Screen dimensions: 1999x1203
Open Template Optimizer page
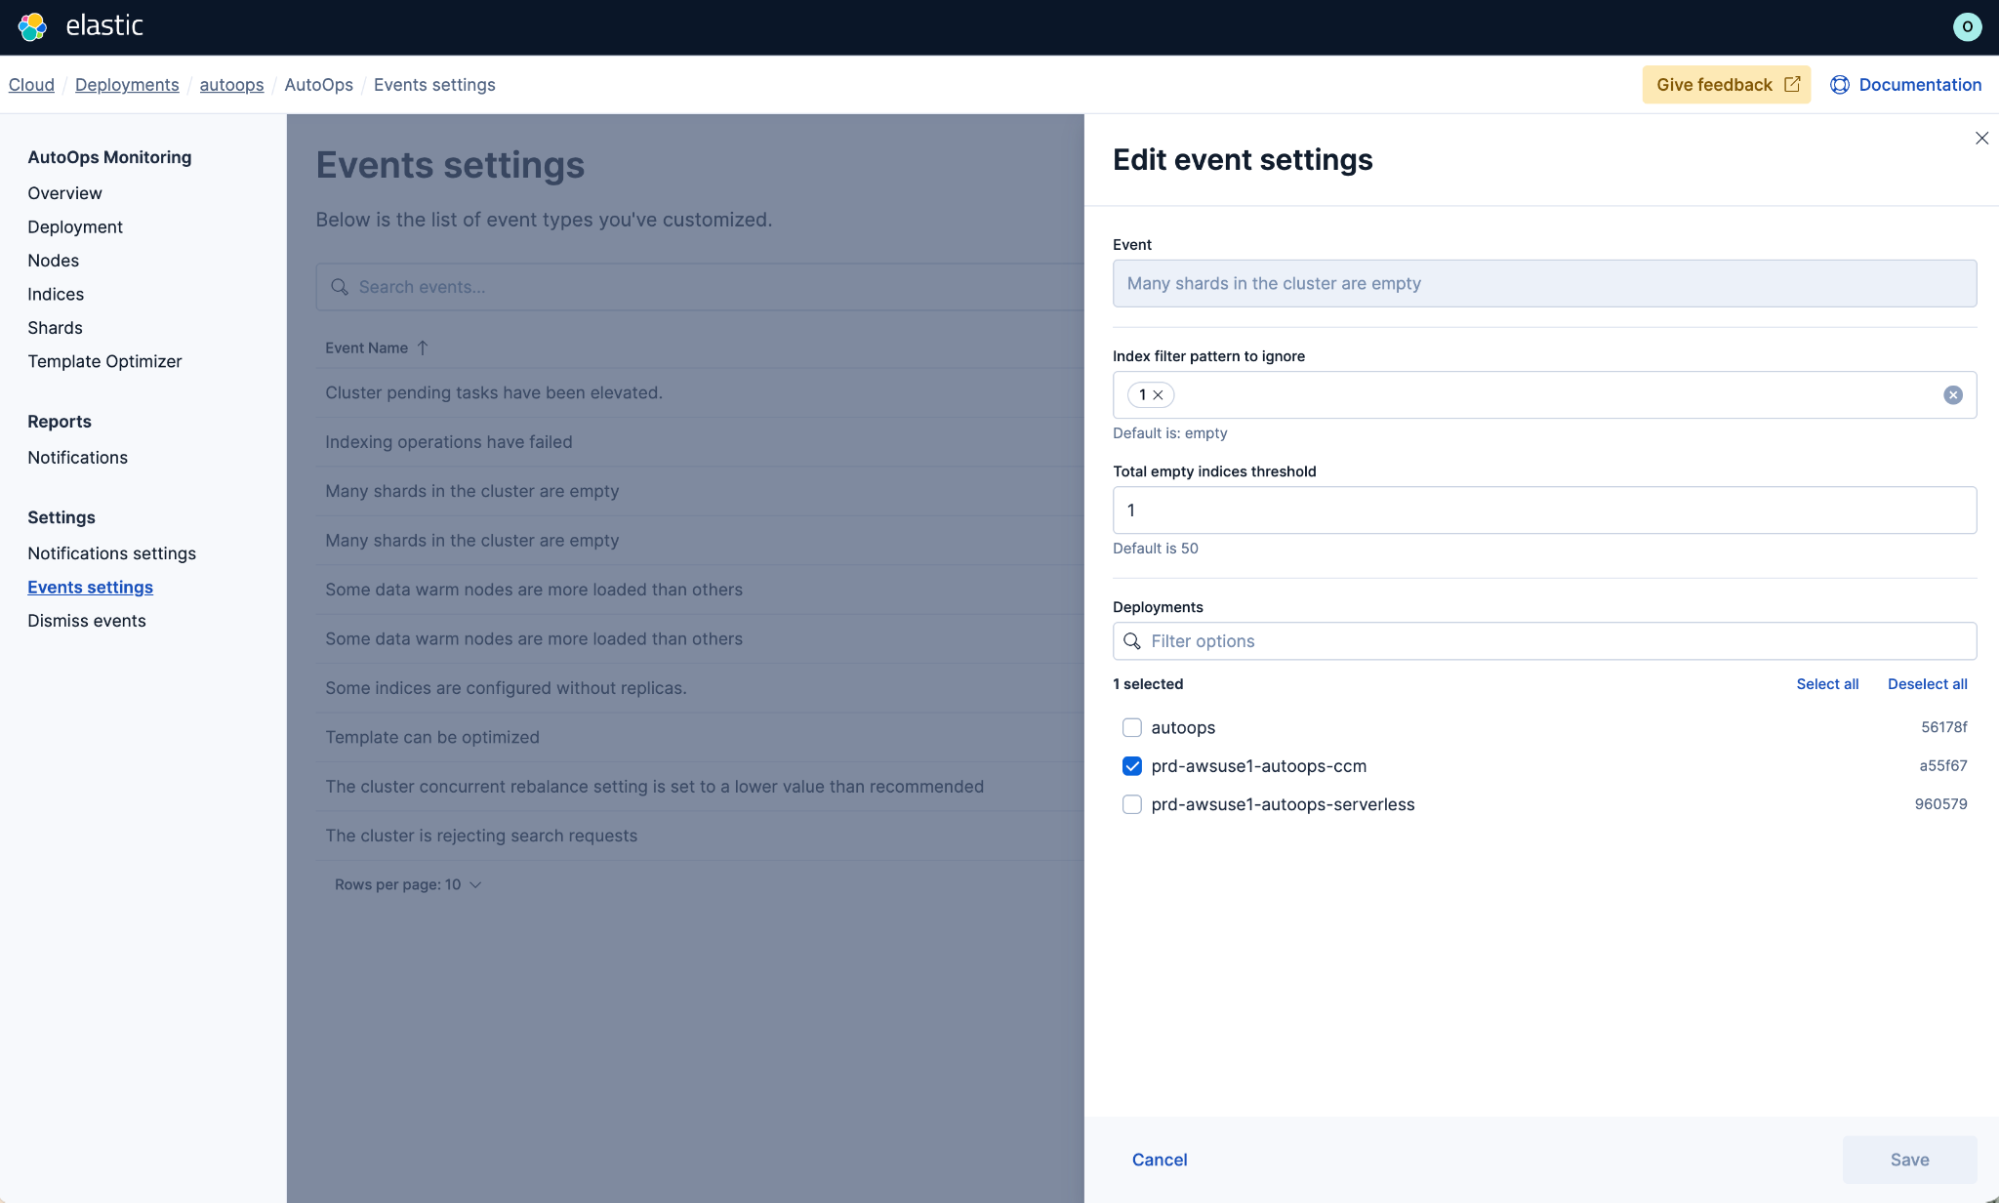click(x=105, y=361)
